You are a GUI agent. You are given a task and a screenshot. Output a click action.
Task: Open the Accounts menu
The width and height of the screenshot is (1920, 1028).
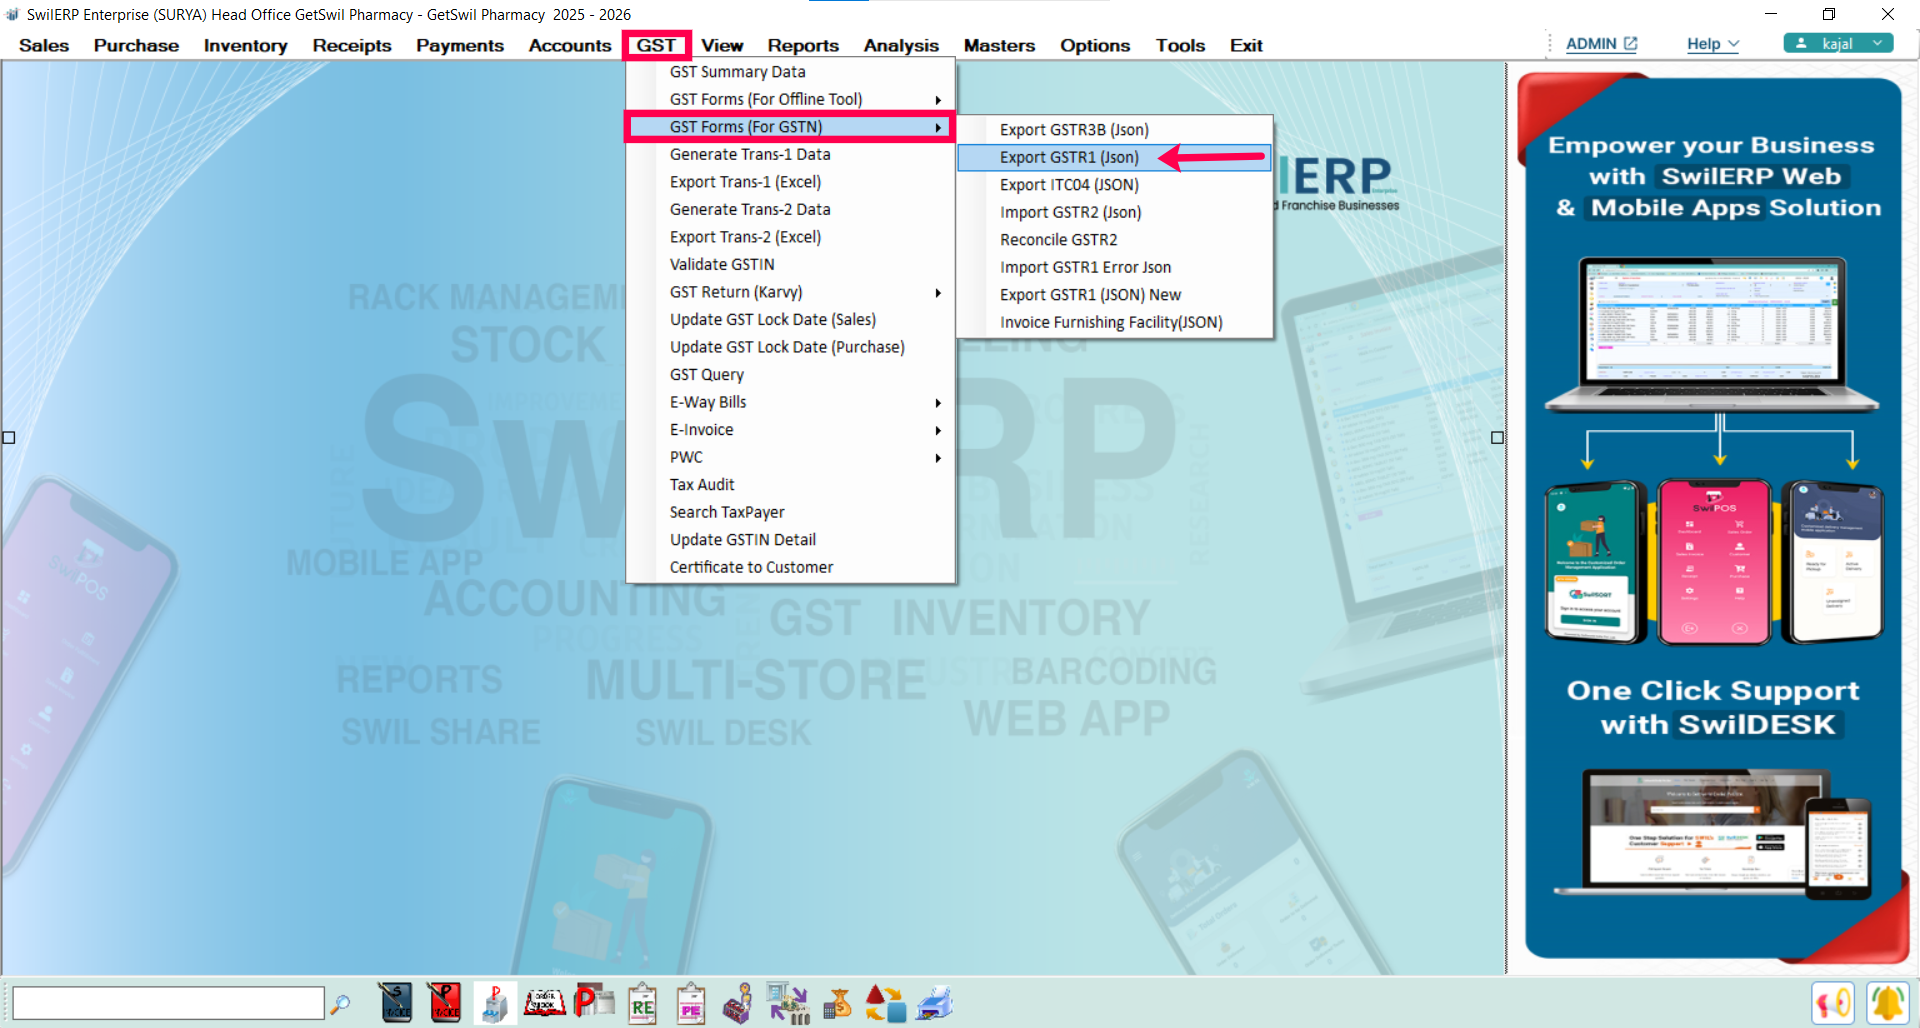[x=570, y=45]
